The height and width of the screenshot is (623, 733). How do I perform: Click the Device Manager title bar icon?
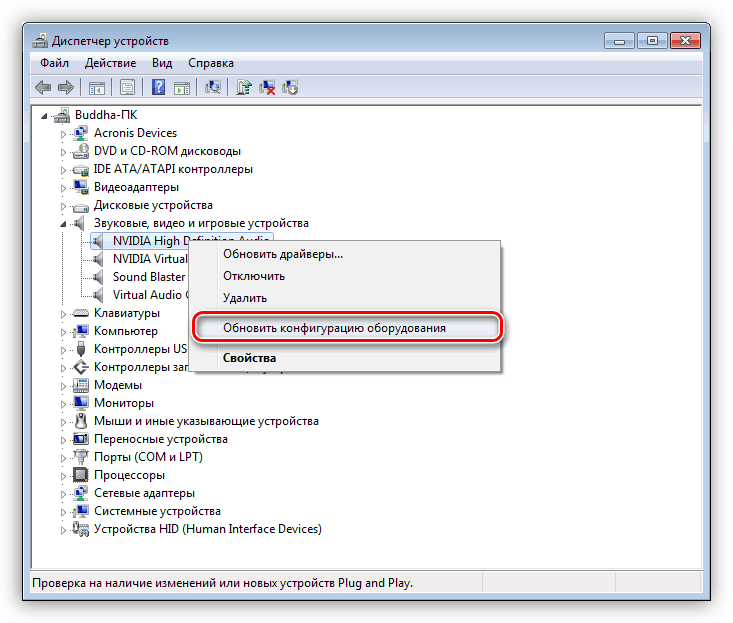pyautogui.click(x=40, y=41)
